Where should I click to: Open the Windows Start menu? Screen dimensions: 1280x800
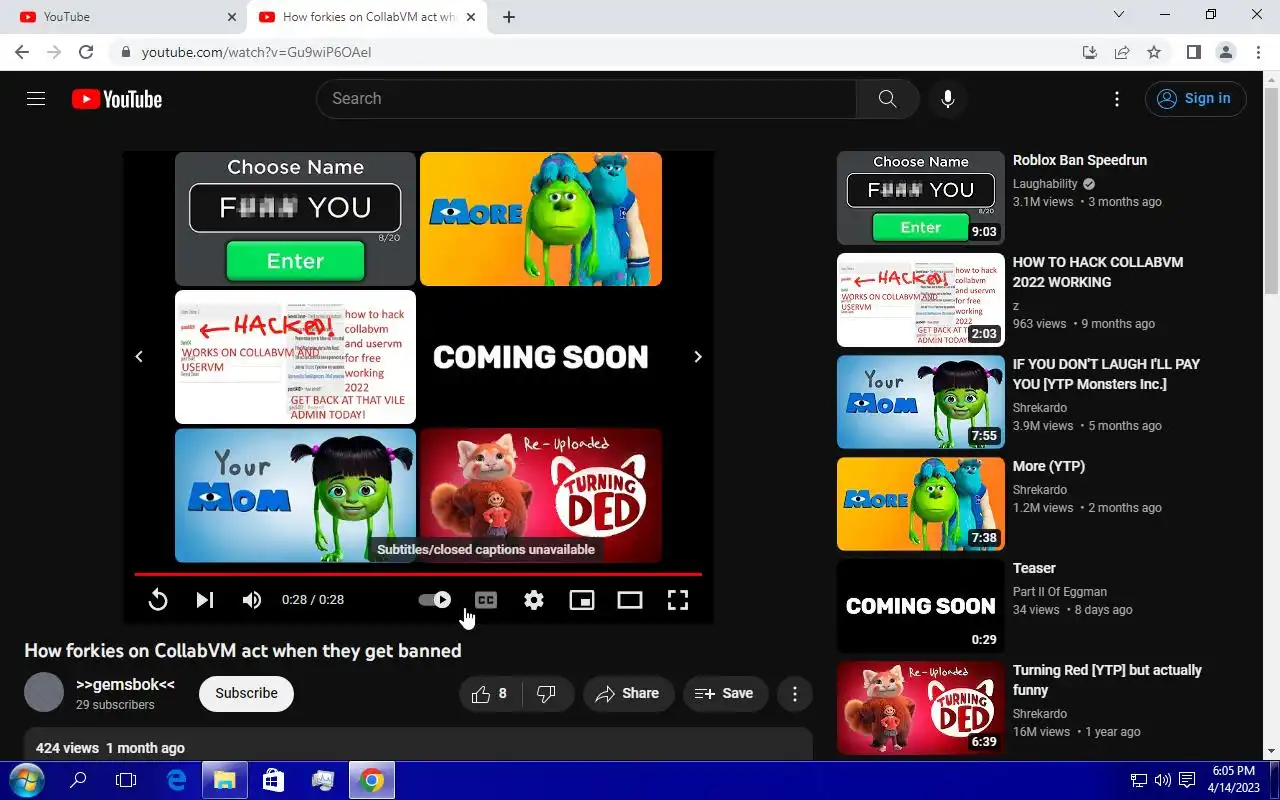(x=26, y=780)
